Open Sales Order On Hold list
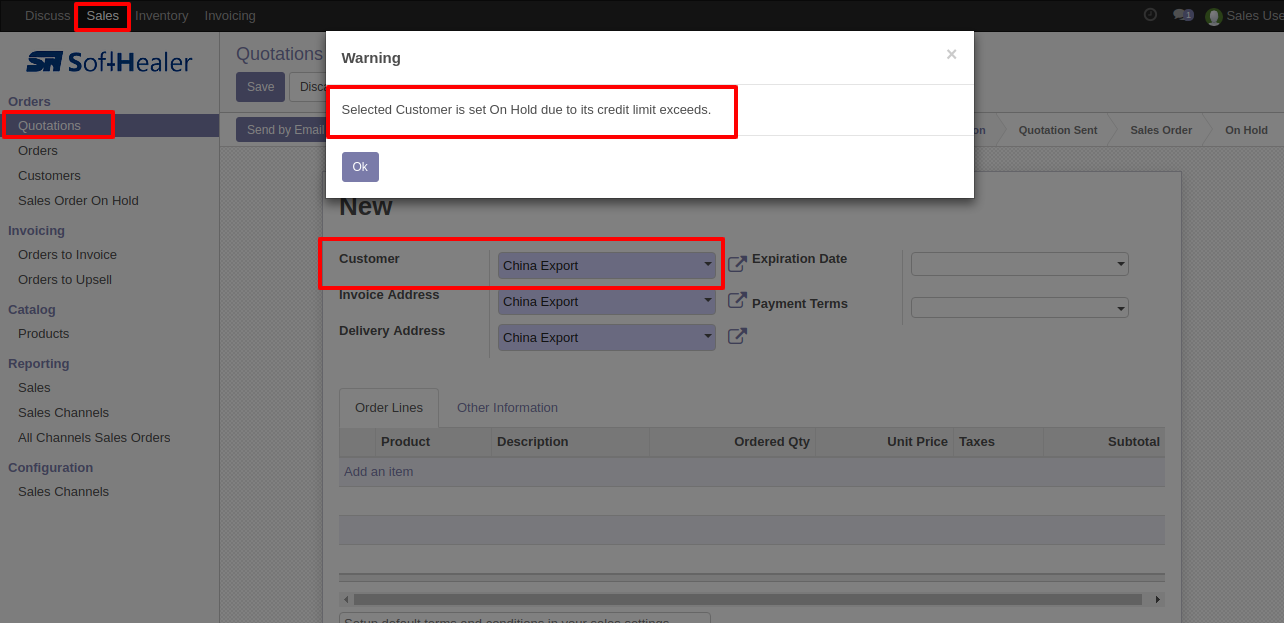 pyautogui.click(x=78, y=200)
